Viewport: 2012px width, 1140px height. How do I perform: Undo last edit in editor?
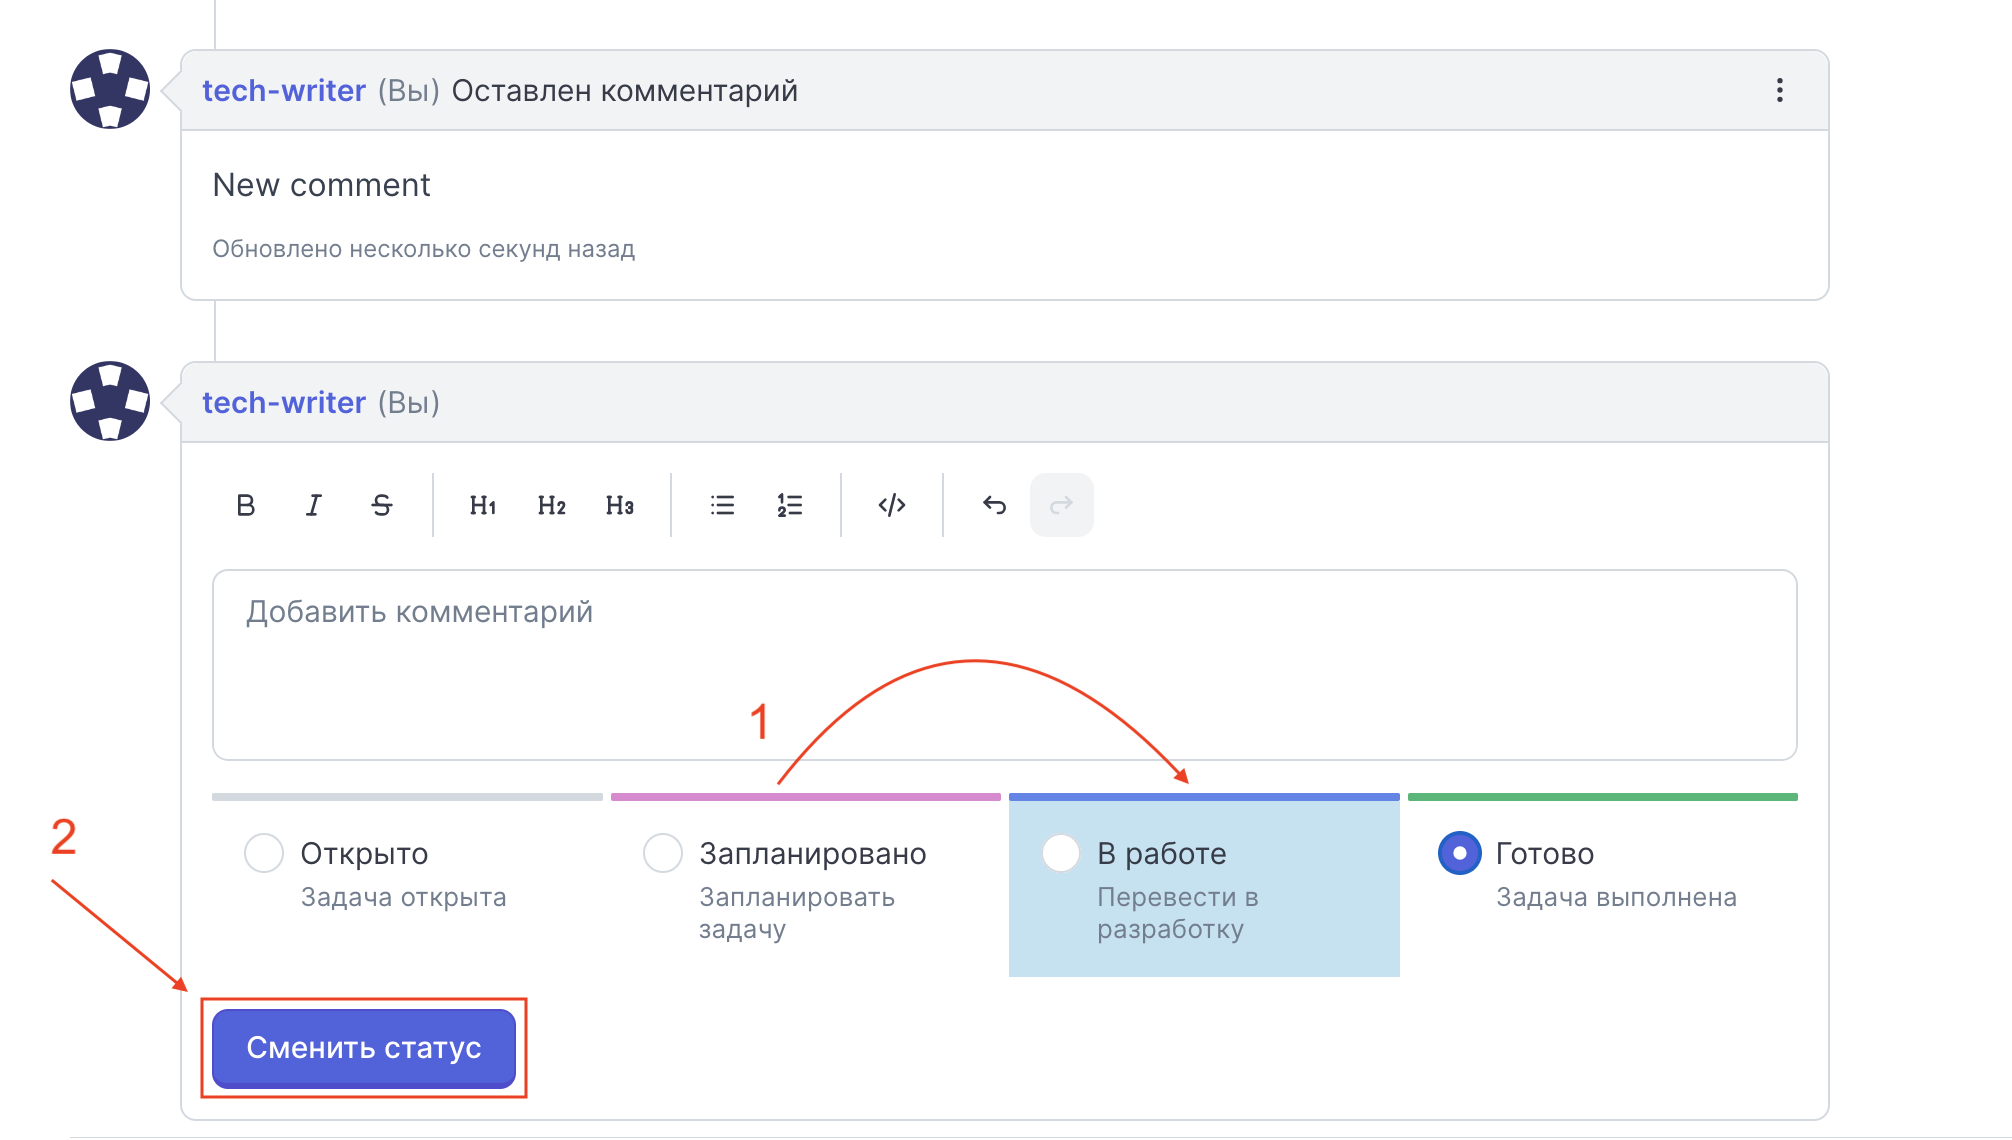pyautogui.click(x=994, y=505)
